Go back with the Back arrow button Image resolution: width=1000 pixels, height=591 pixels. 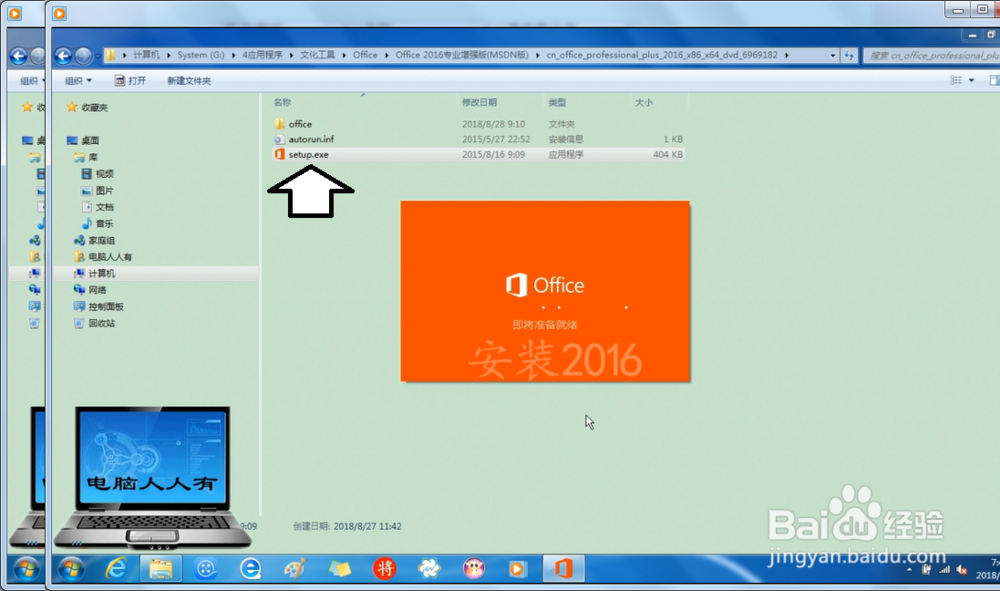[x=62, y=56]
